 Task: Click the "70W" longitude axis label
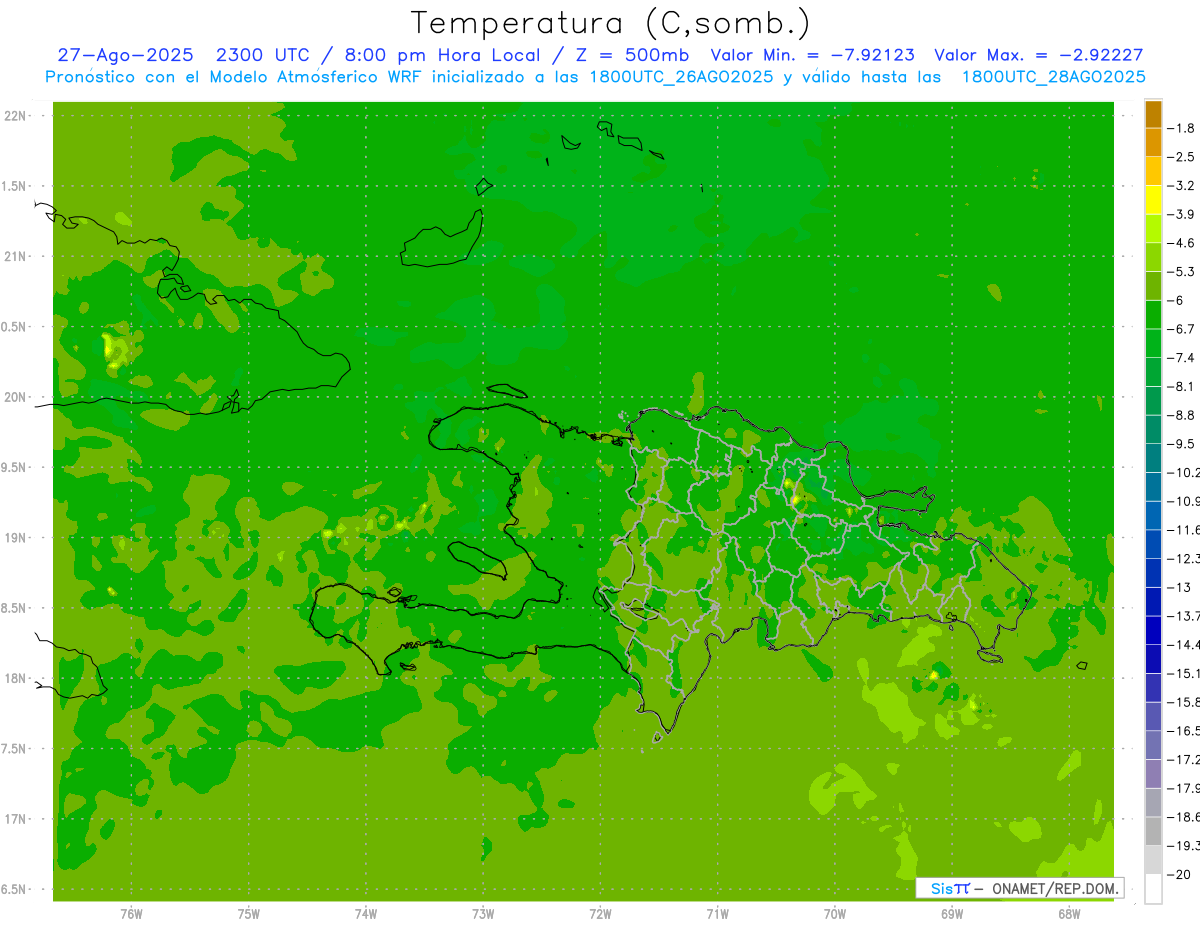(835, 914)
